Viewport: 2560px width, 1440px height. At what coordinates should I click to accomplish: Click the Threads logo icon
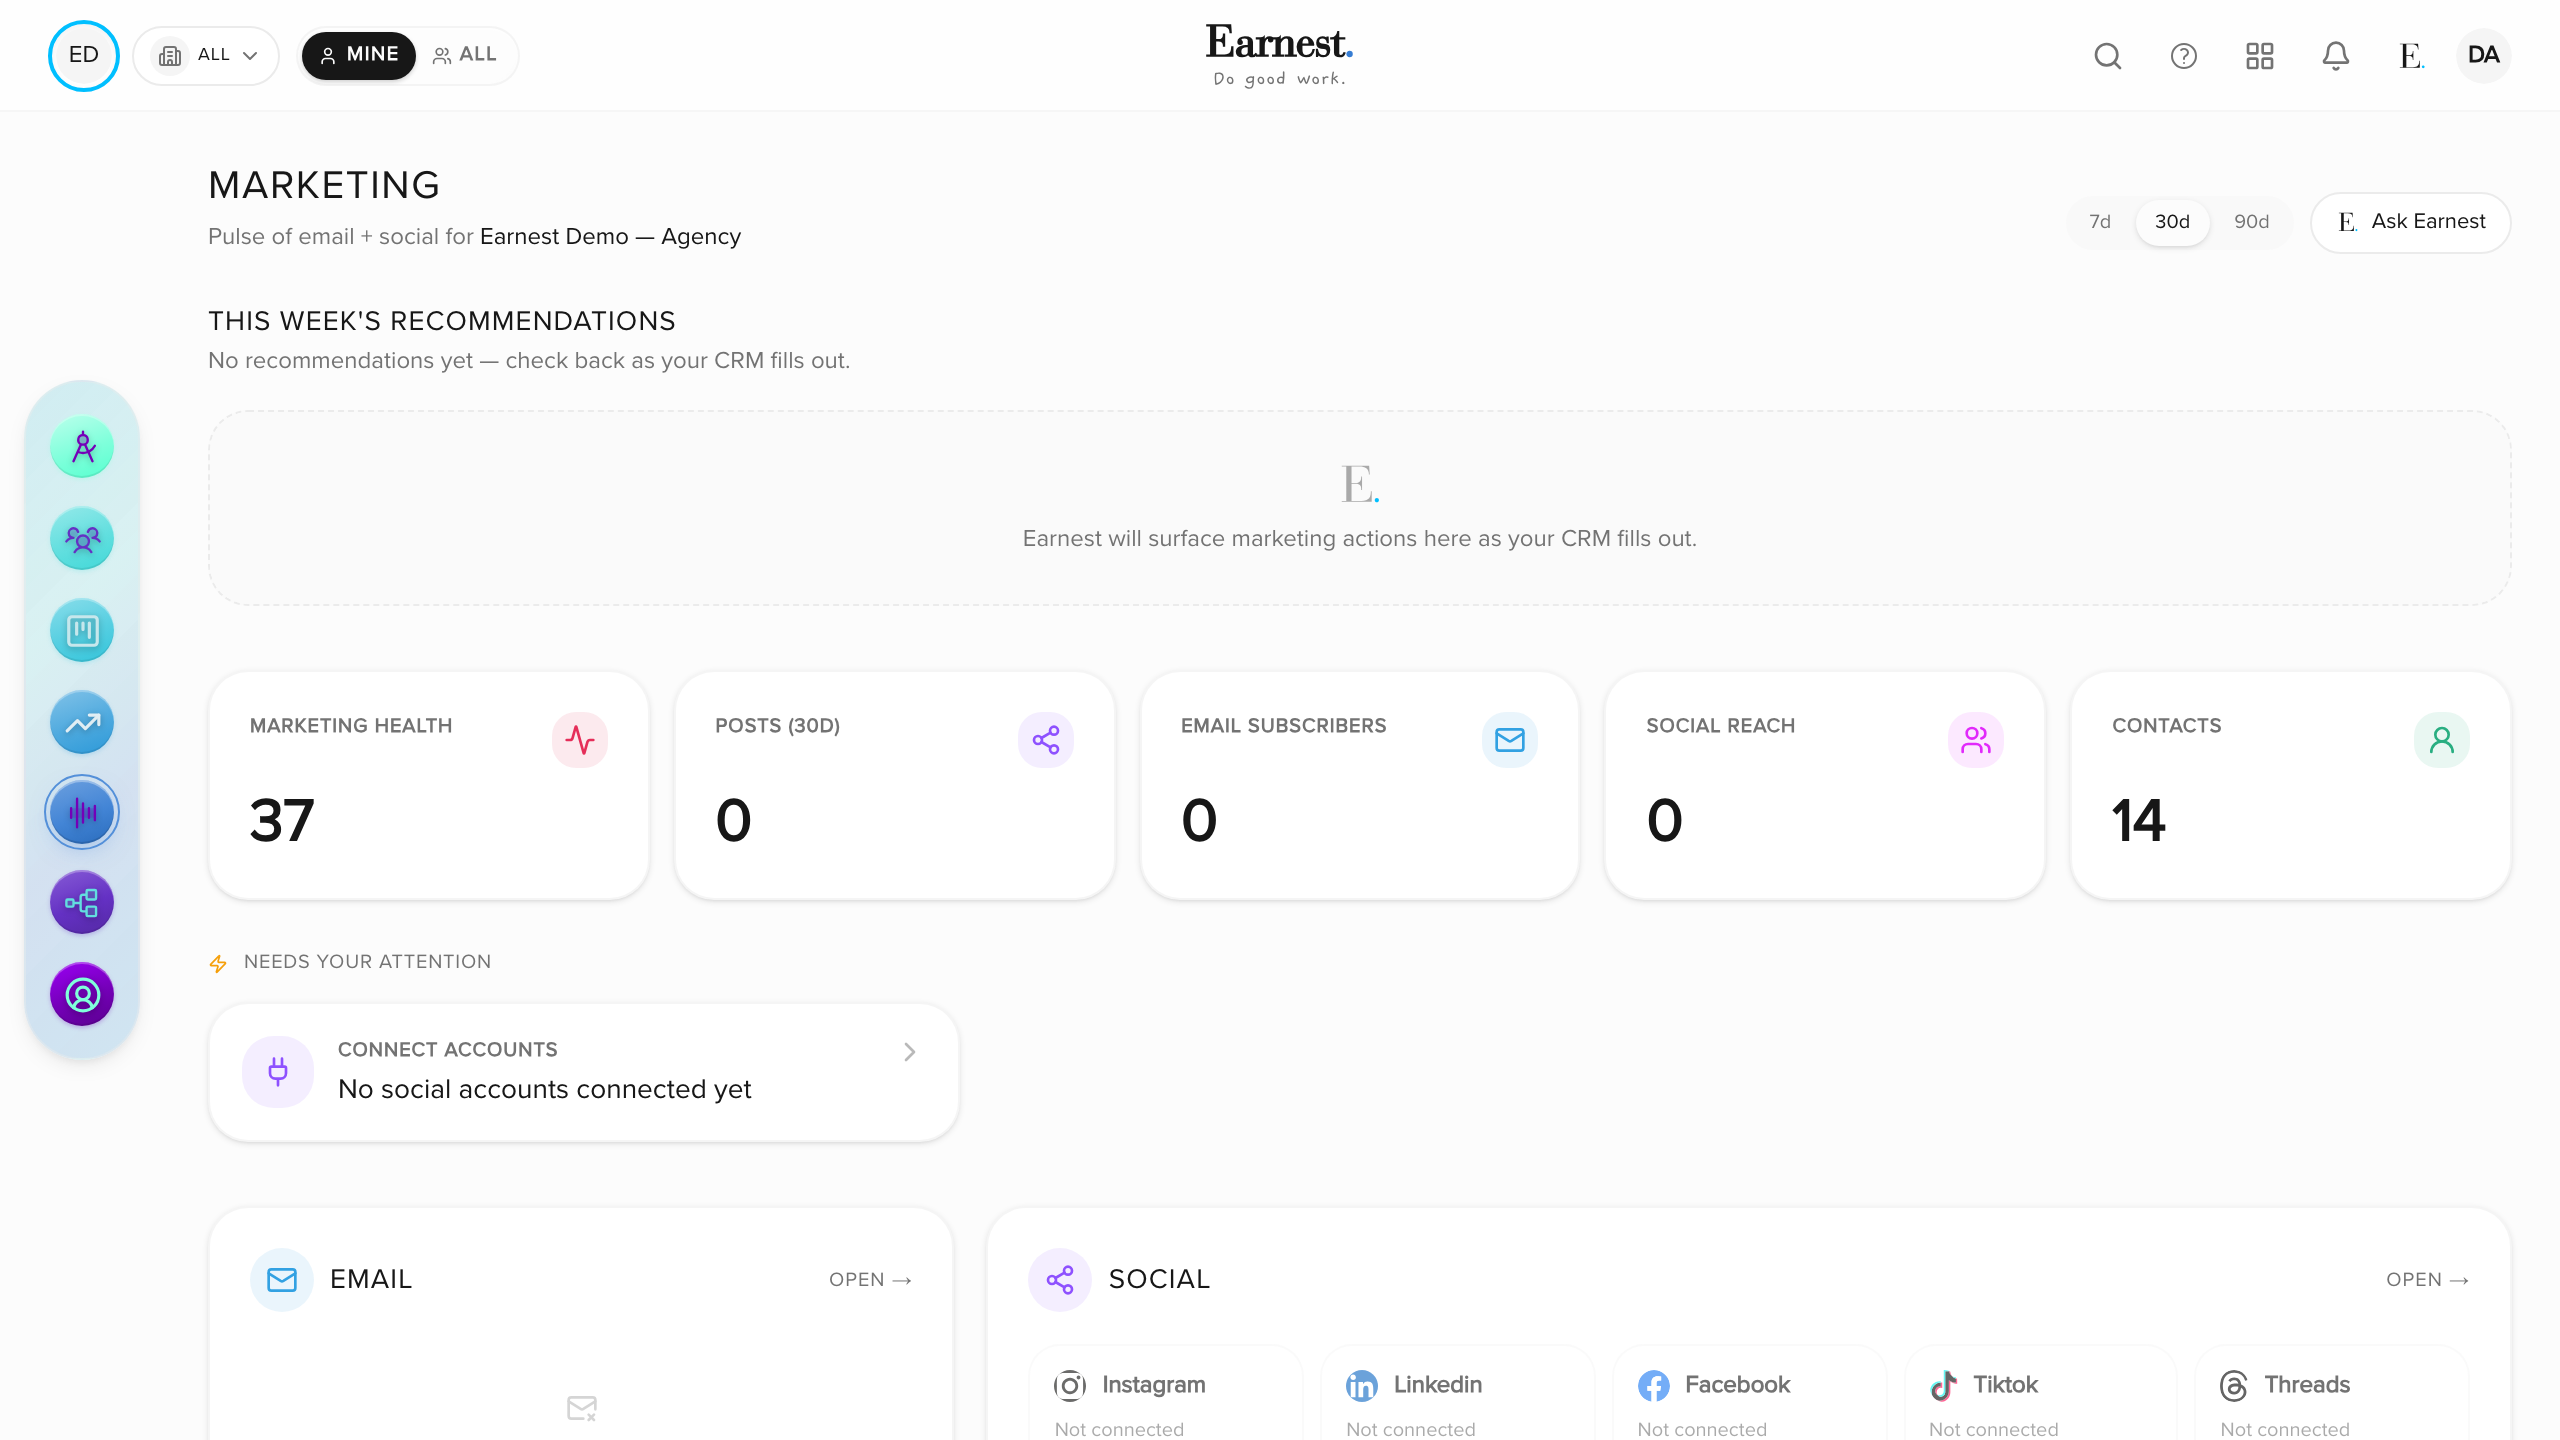pyautogui.click(x=2234, y=1386)
